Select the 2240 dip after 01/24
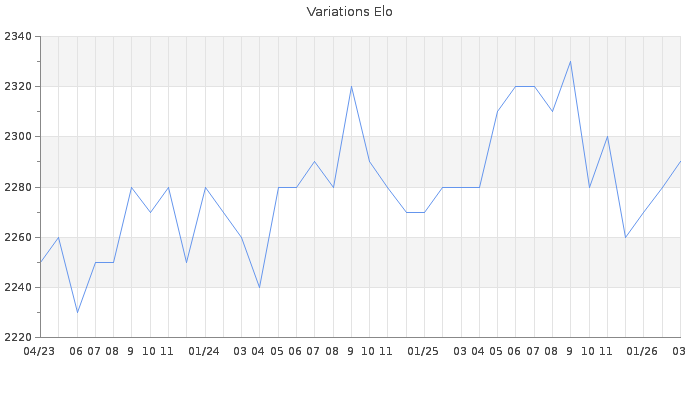Viewport: 700px width, 400px height. (260, 287)
